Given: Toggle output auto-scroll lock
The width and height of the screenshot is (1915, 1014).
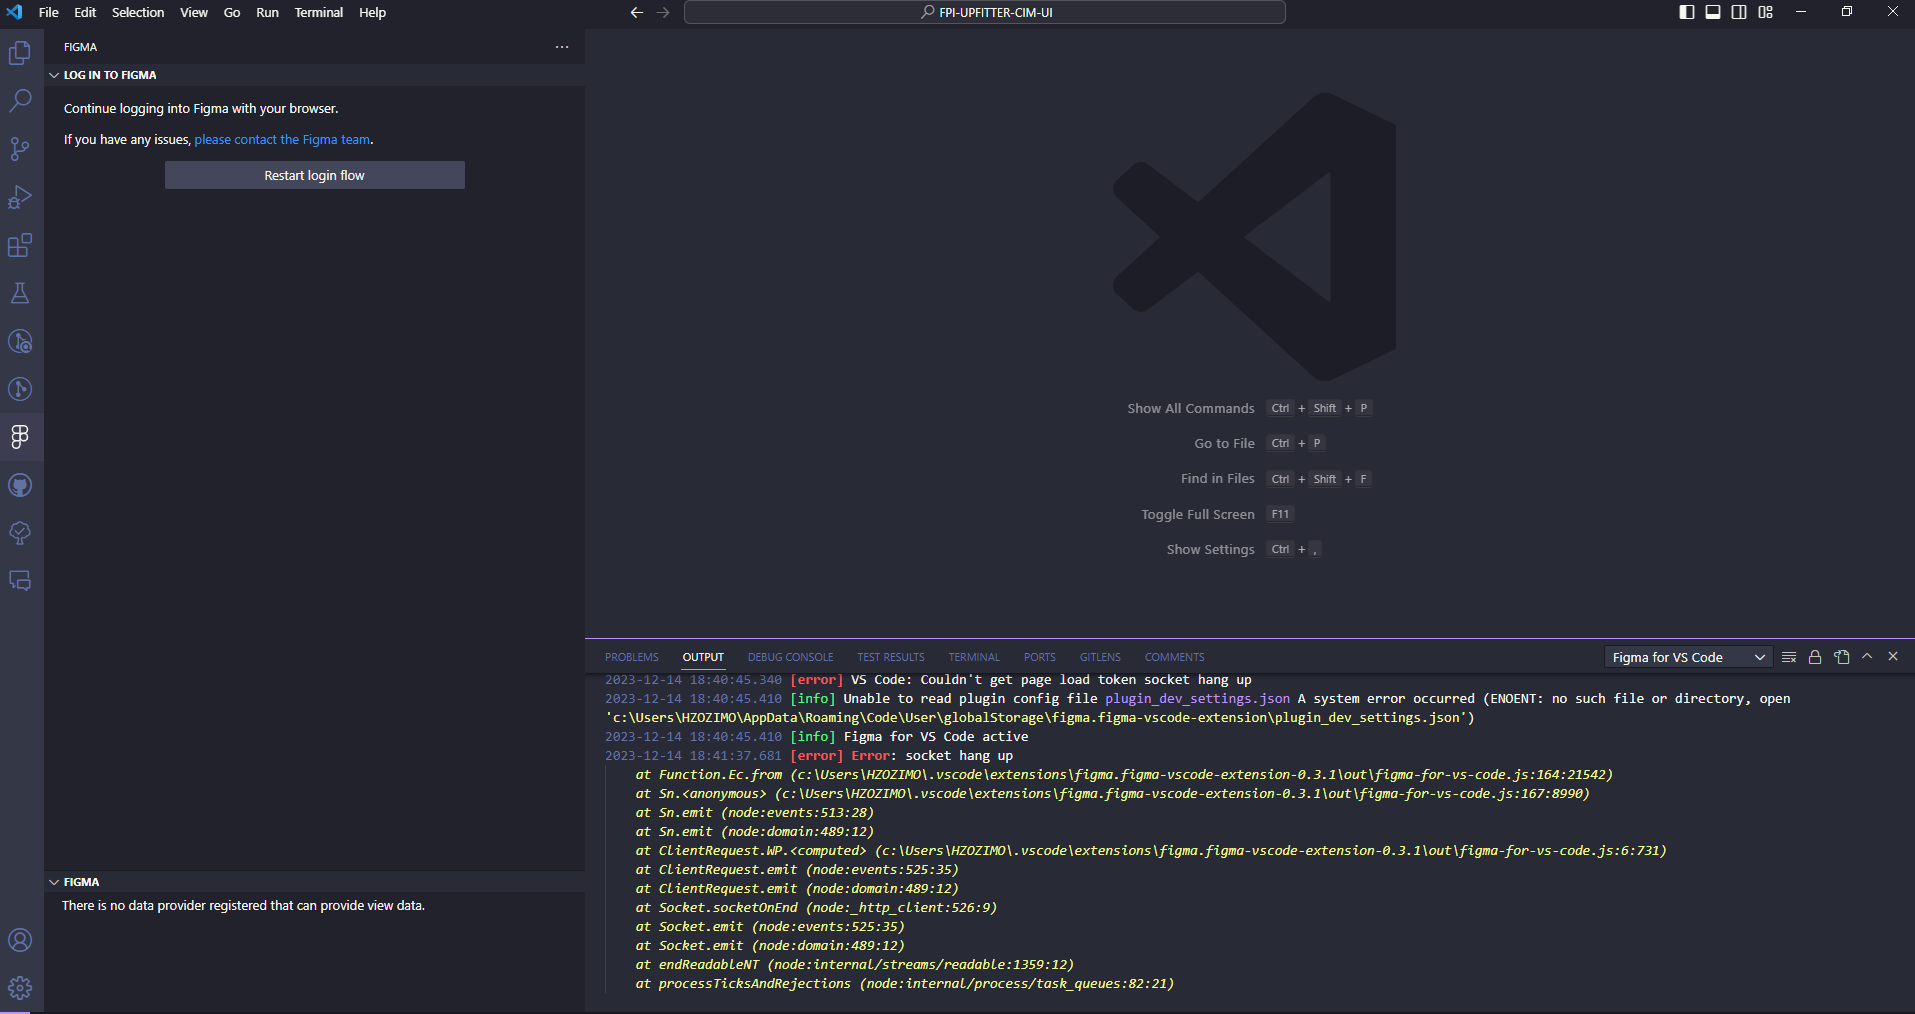Looking at the screenshot, I should (x=1815, y=657).
